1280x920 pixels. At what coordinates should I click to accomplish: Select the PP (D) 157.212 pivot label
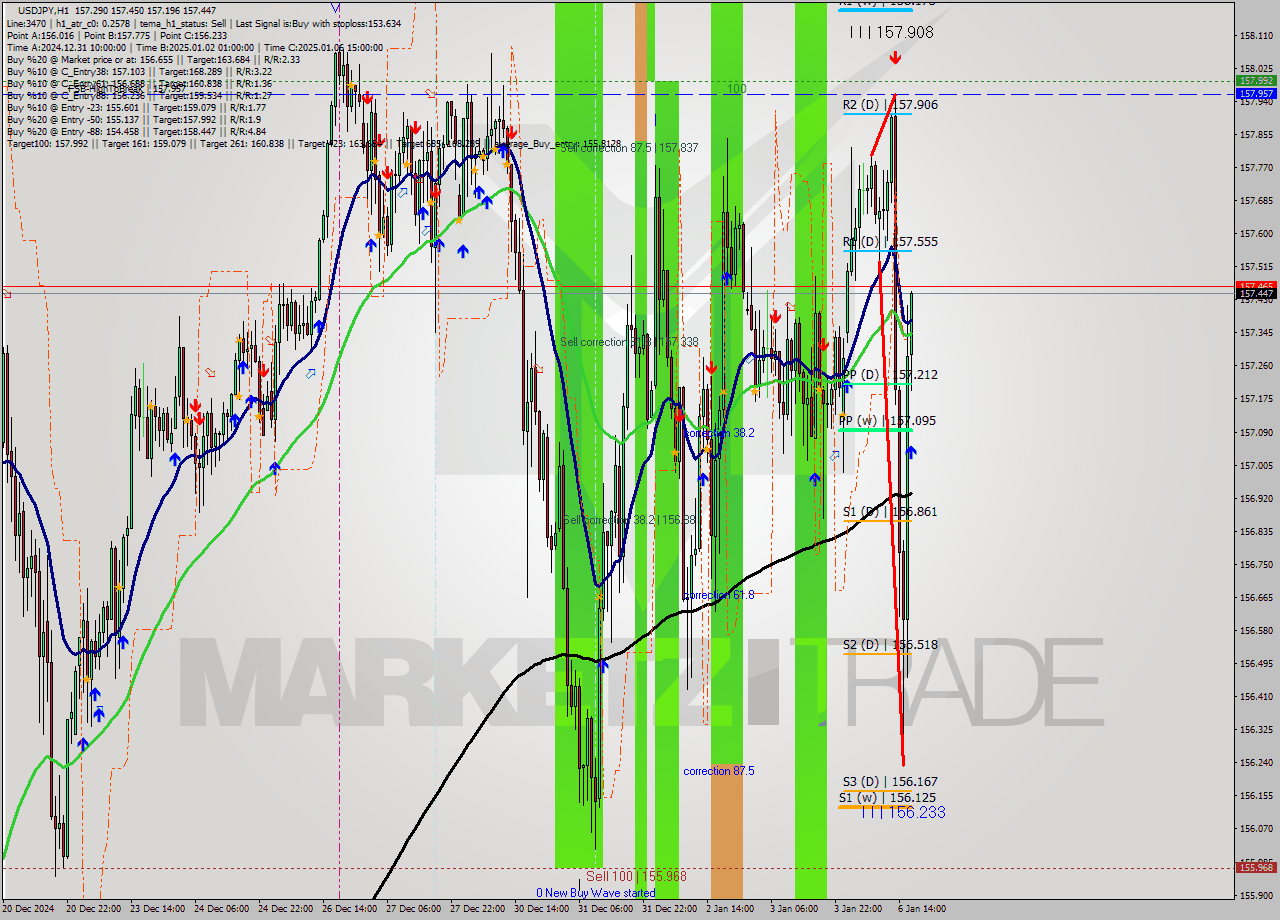click(x=890, y=375)
